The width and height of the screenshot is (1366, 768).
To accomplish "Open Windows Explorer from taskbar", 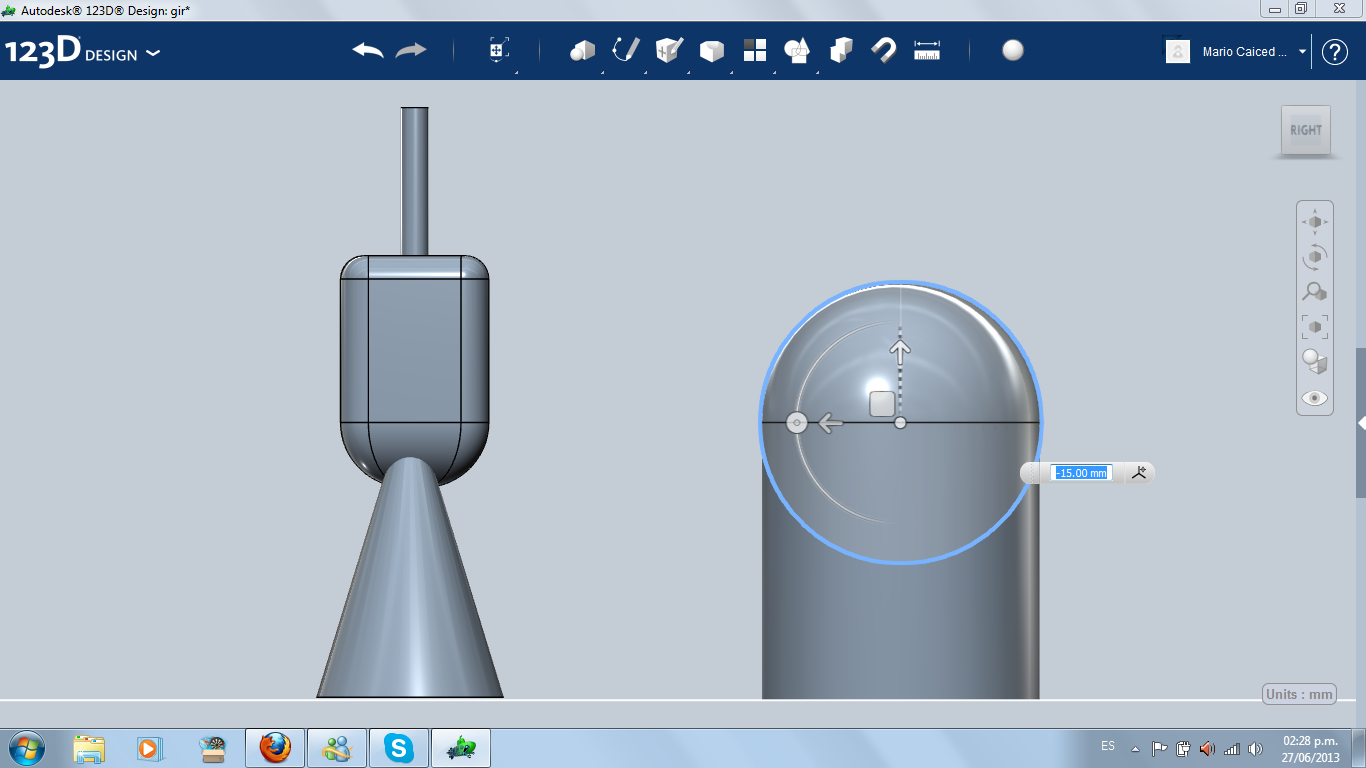I will [89, 748].
